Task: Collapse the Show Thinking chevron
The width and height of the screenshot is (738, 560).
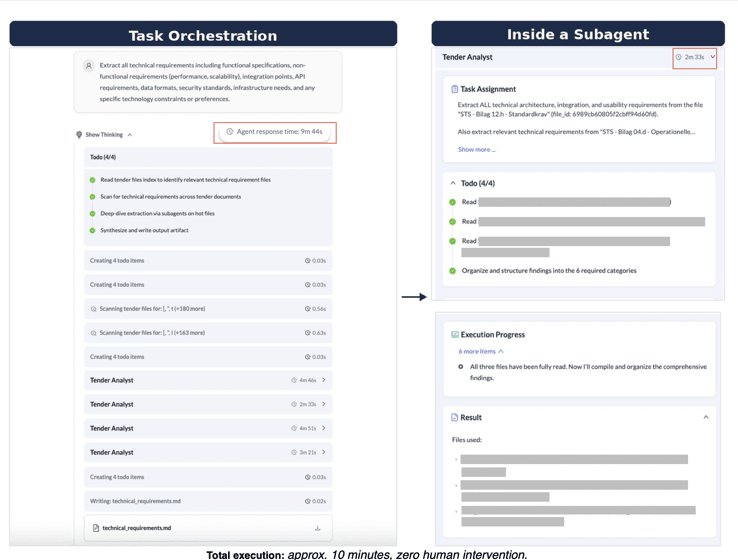Action: pyautogui.click(x=130, y=135)
